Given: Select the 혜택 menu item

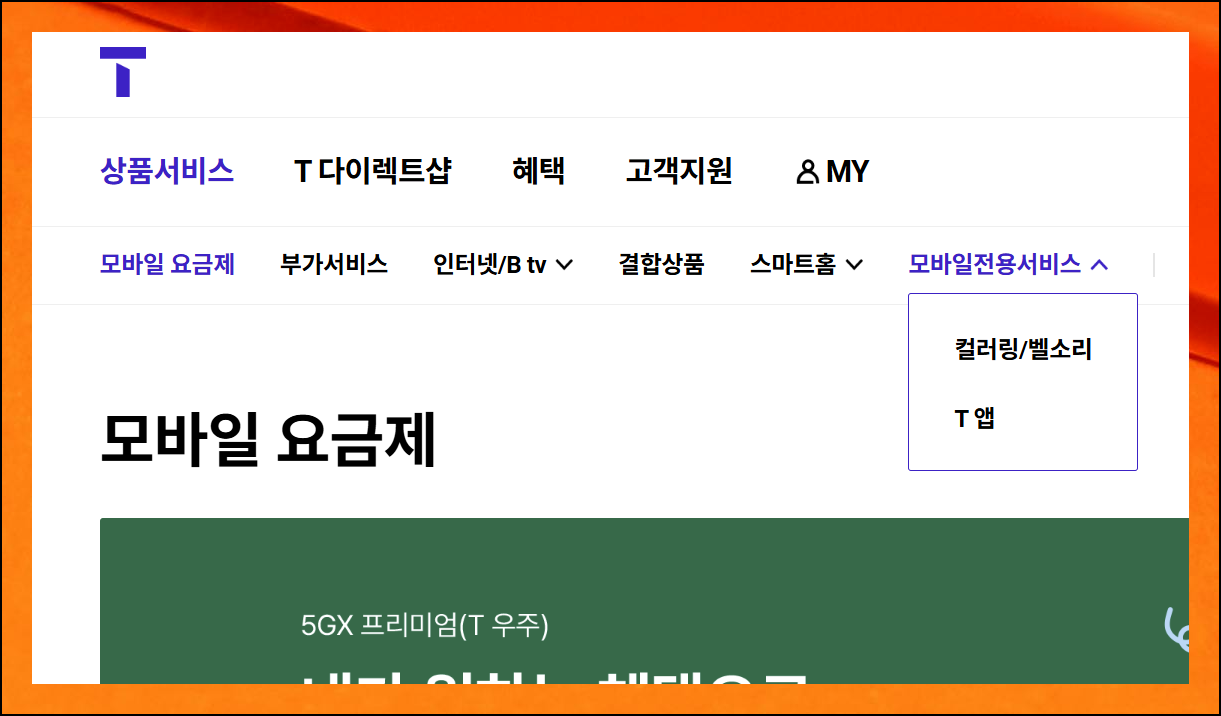Looking at the screenshot, I should click(x=539, y=171).
